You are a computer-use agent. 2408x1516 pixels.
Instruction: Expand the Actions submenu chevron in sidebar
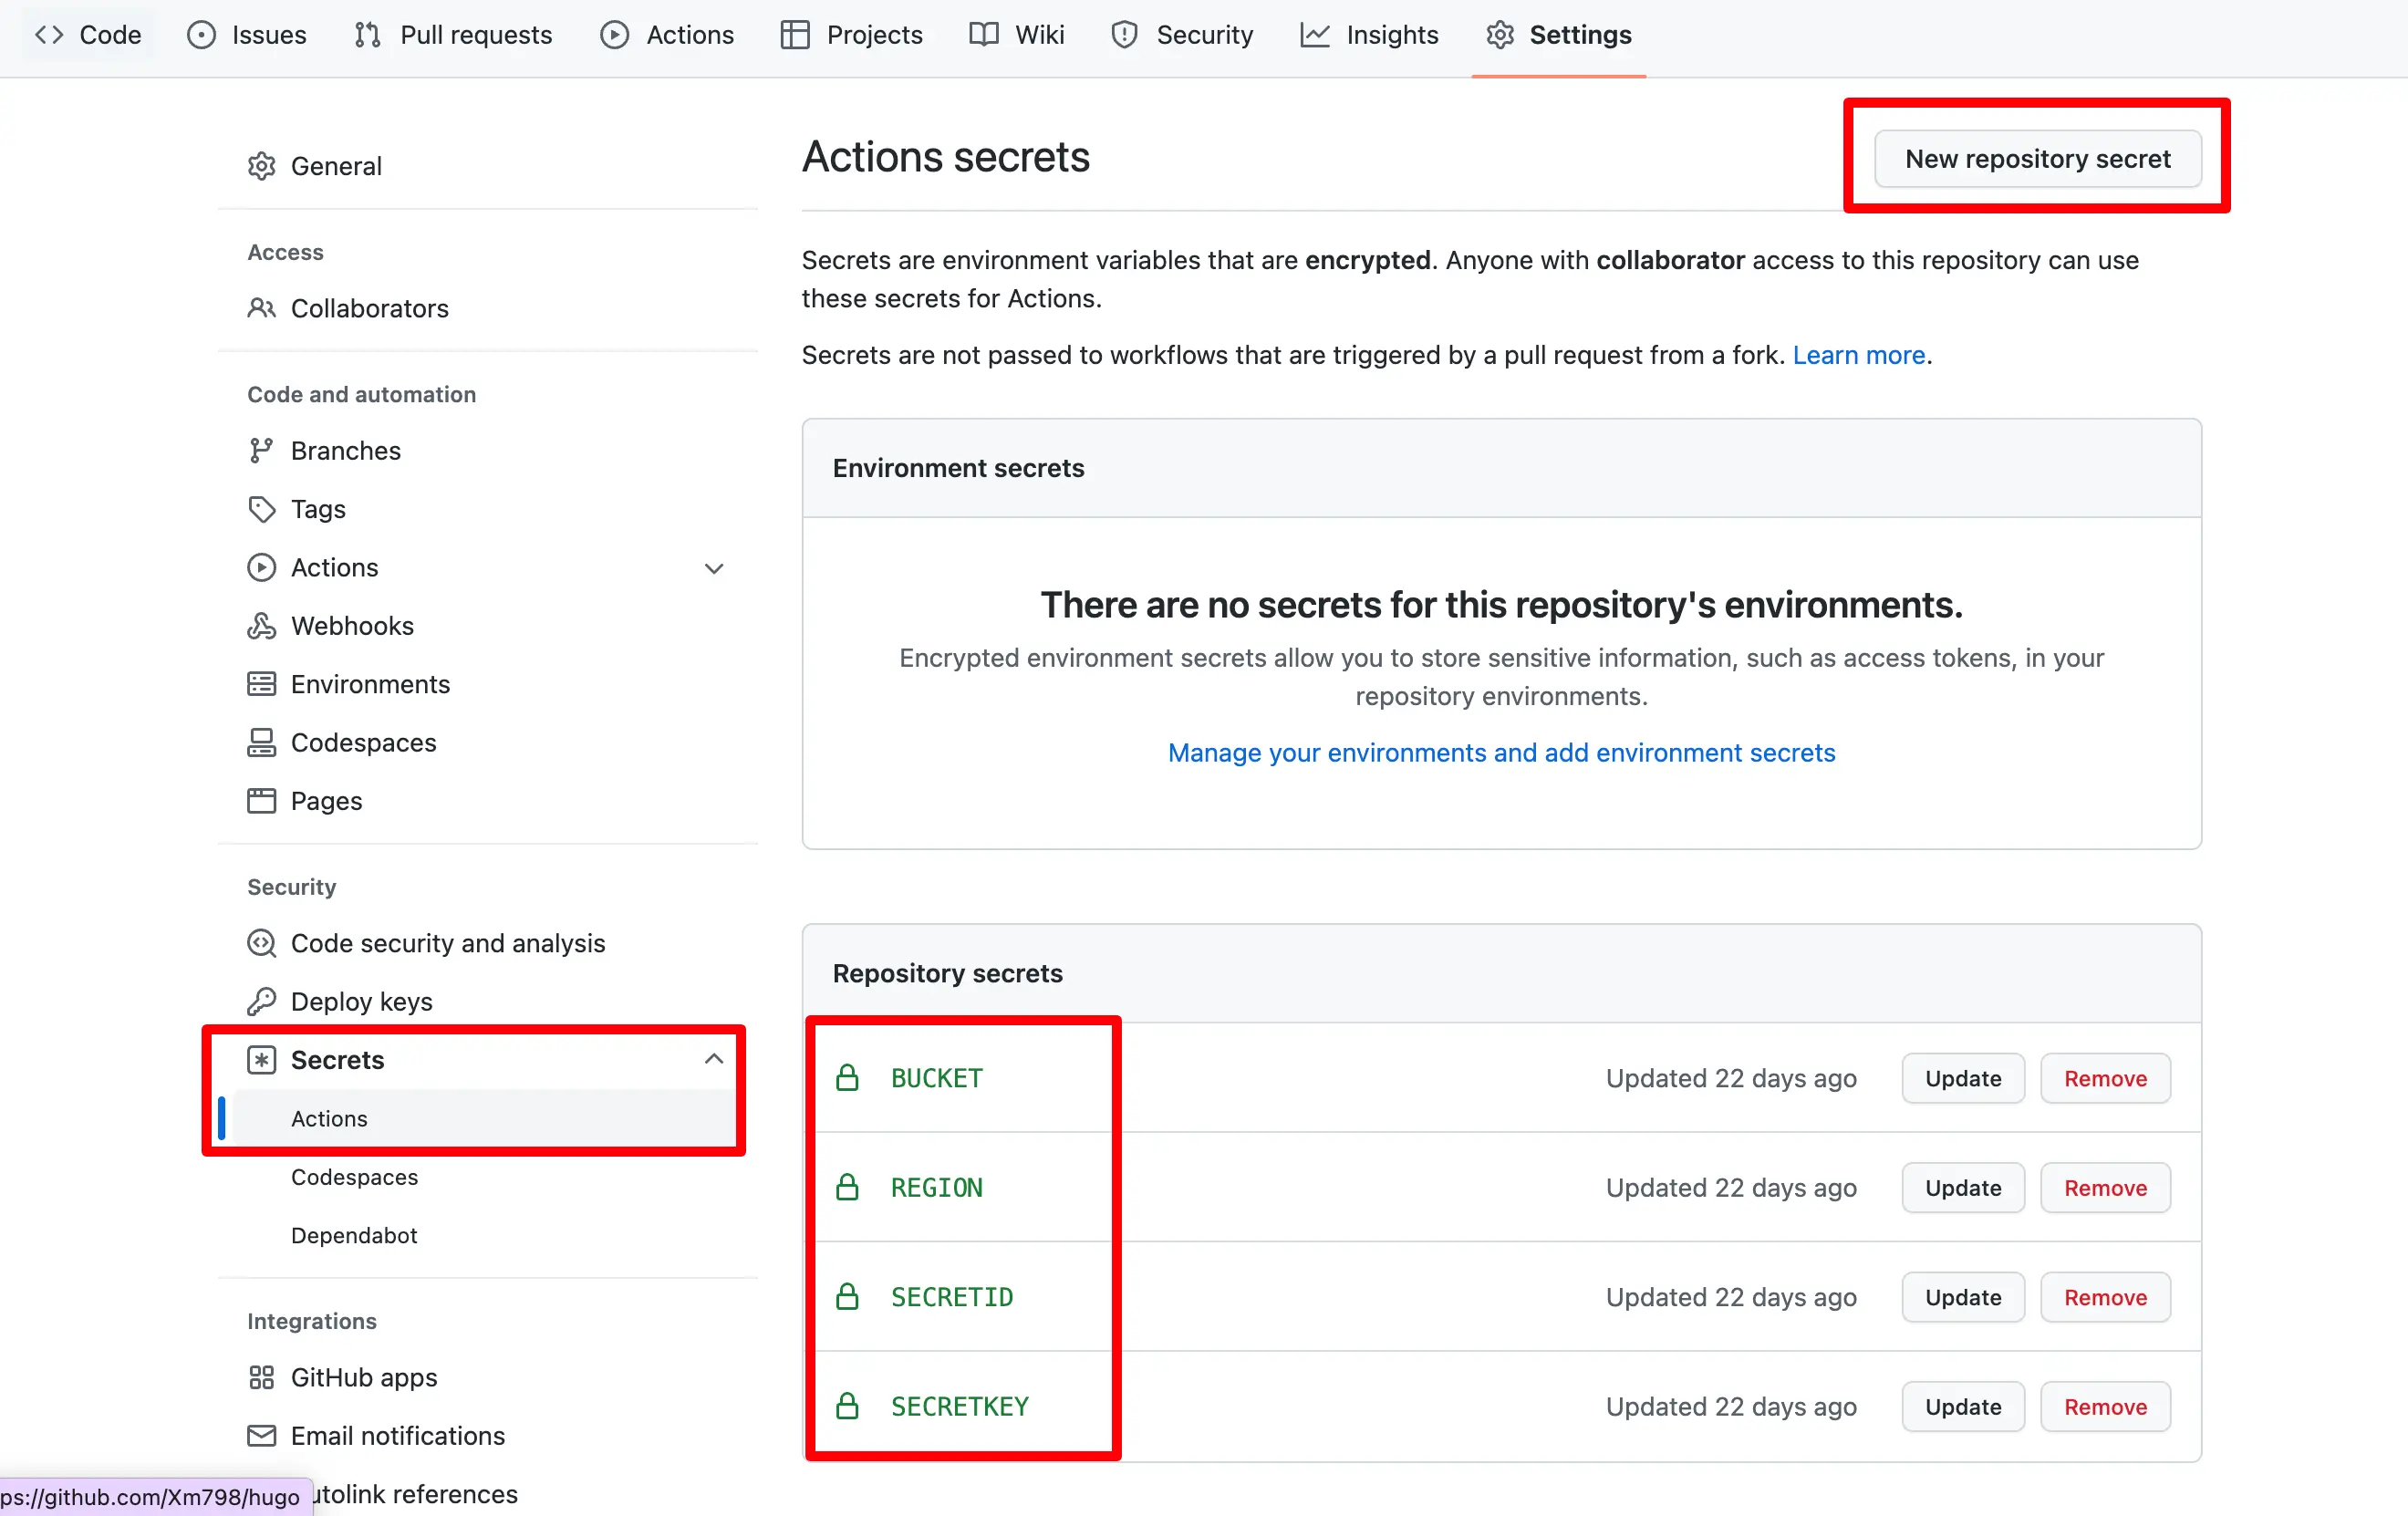[713, 568]
